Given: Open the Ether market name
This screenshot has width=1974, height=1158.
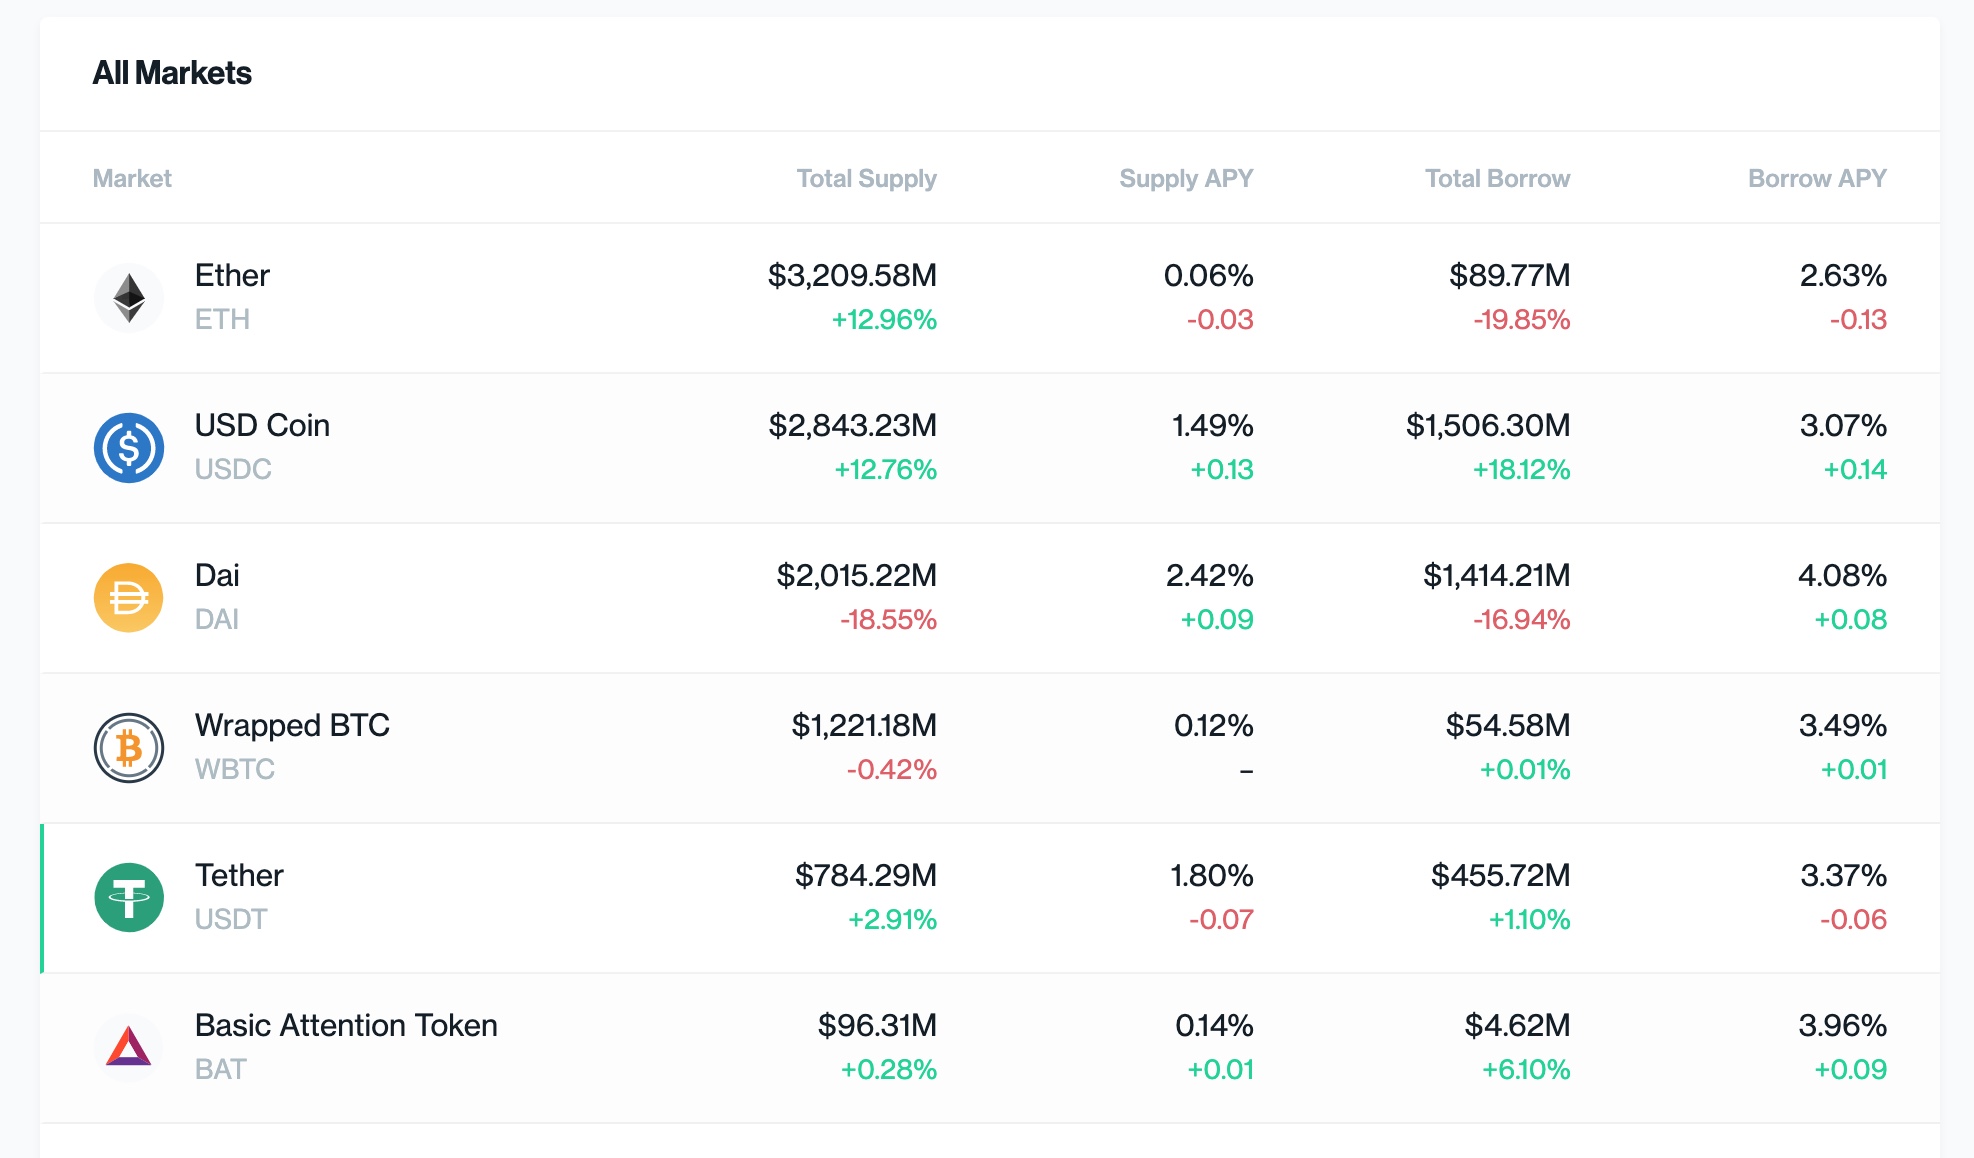Looking at the screenshot, I should 232,275.
